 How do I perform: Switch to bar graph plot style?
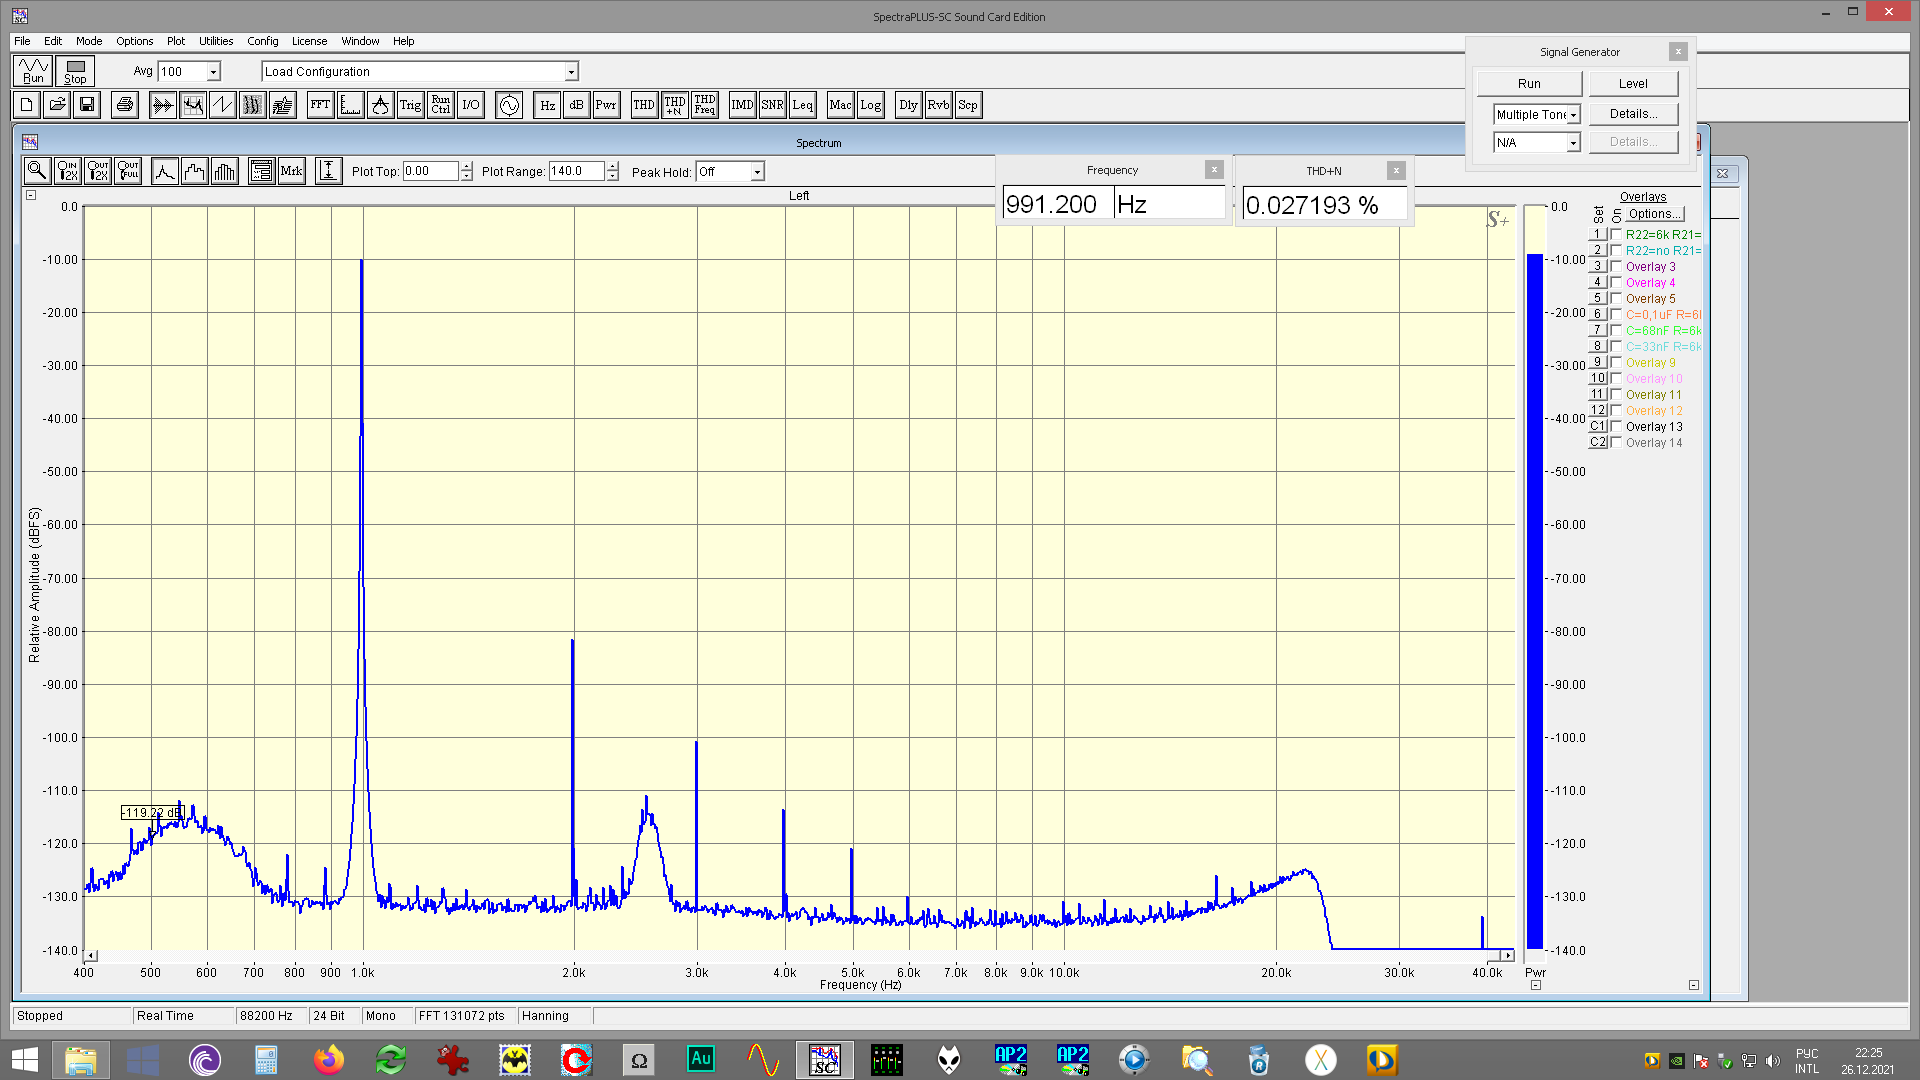[x=225, y=171]
